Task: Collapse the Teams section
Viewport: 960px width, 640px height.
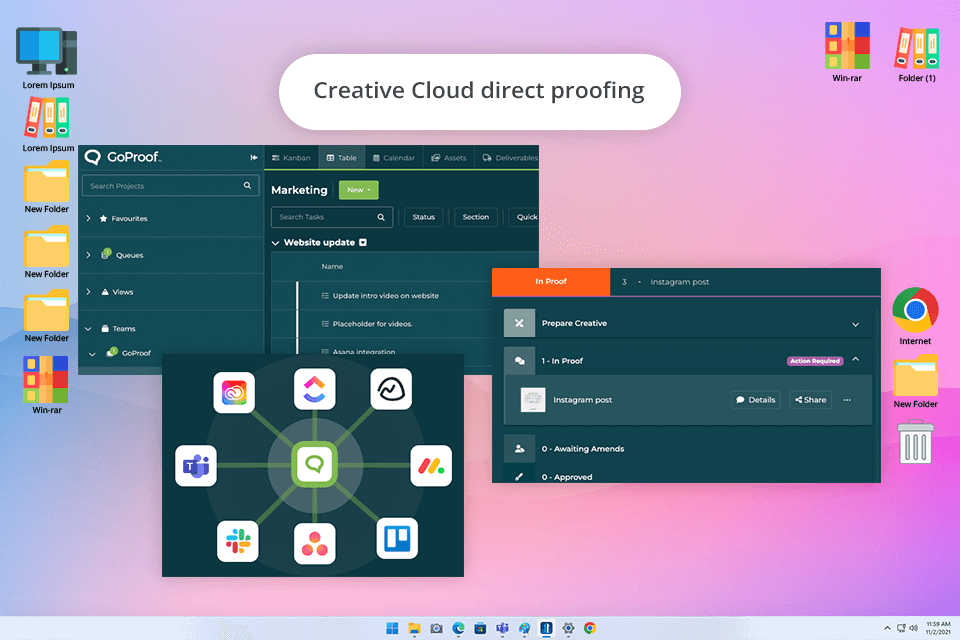Action: click(88, 329)
